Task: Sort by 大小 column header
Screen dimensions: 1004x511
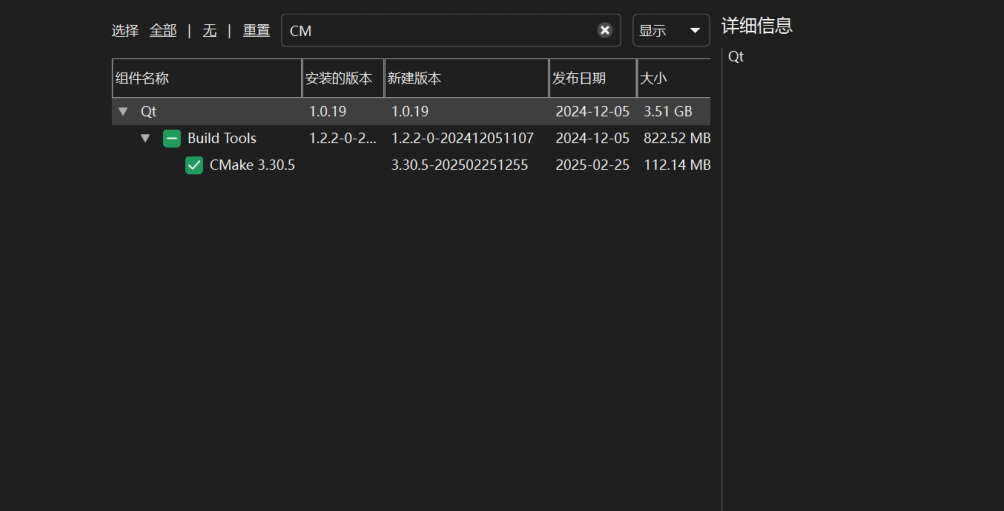Action: pos(674,78)
